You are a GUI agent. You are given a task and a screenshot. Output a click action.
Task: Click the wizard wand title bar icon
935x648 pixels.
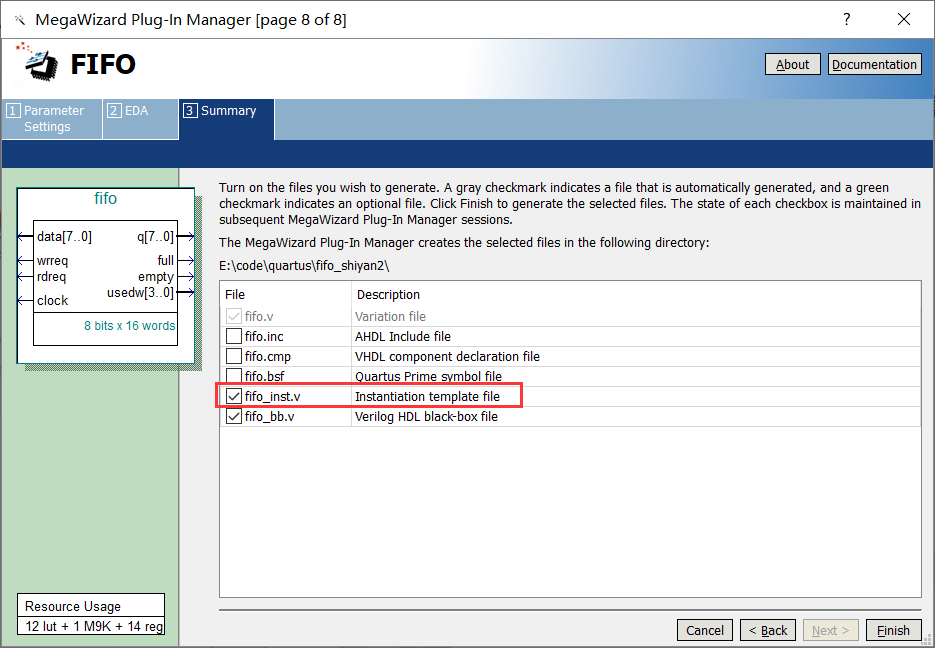pyautogui.click(x=20, y=20)
